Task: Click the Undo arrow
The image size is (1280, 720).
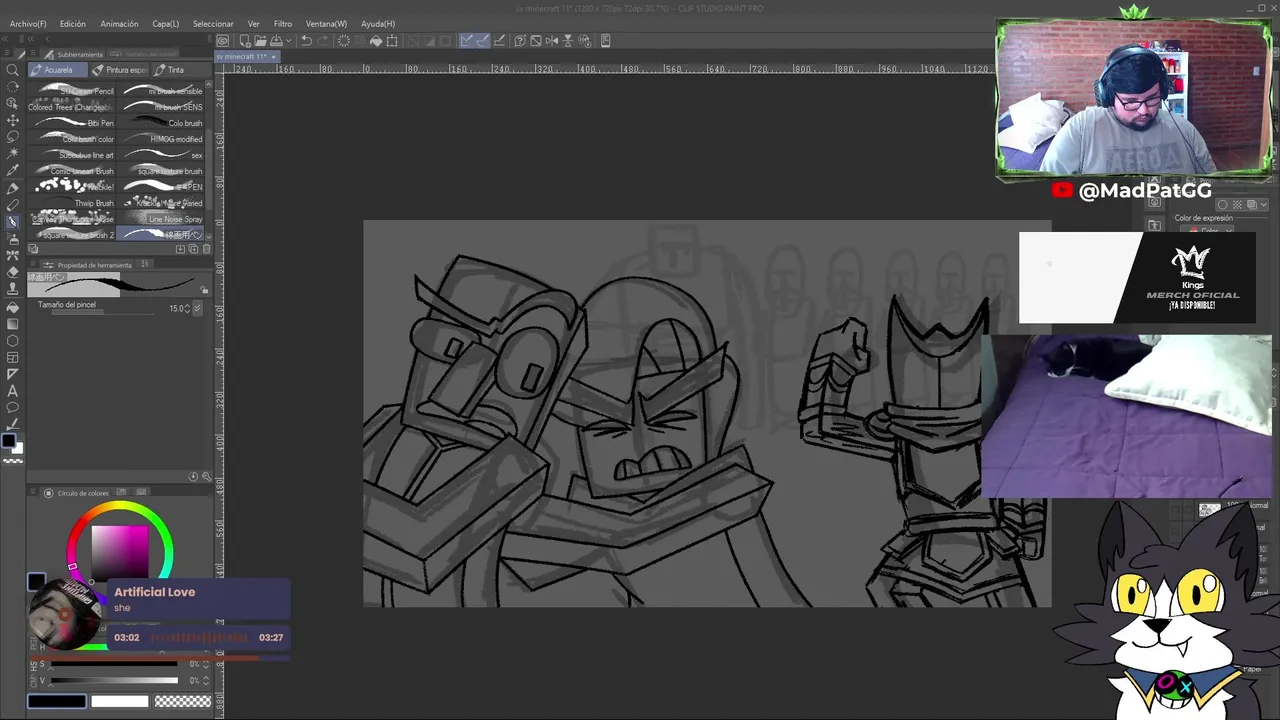Action: (307, 41)
